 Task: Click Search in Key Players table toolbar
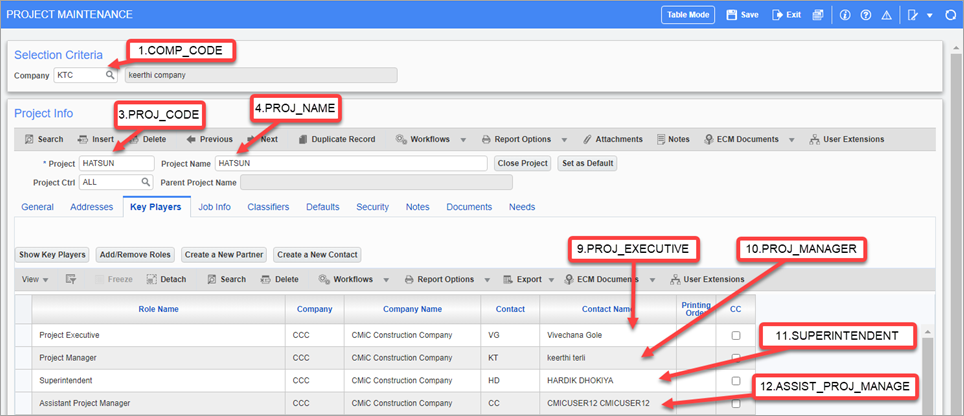tap(227, 279)
